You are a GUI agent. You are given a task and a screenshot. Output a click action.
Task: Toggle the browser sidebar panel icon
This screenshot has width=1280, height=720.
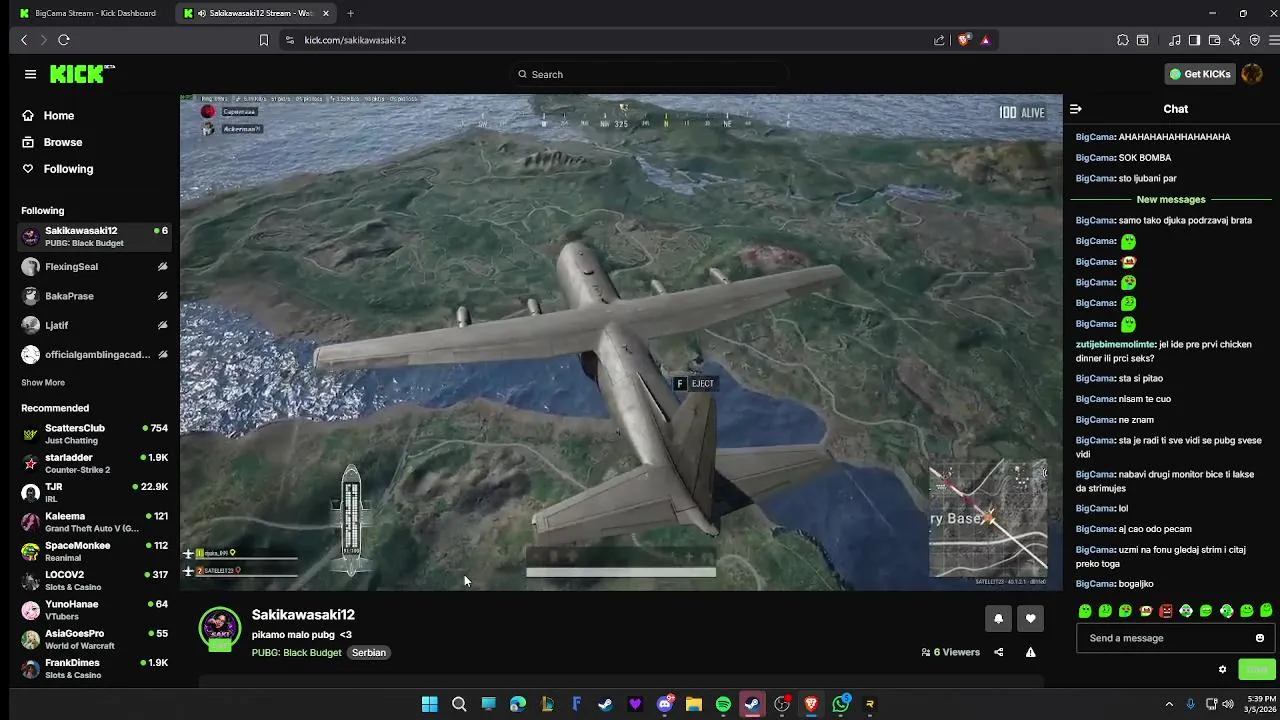(x=1194, y=40)
